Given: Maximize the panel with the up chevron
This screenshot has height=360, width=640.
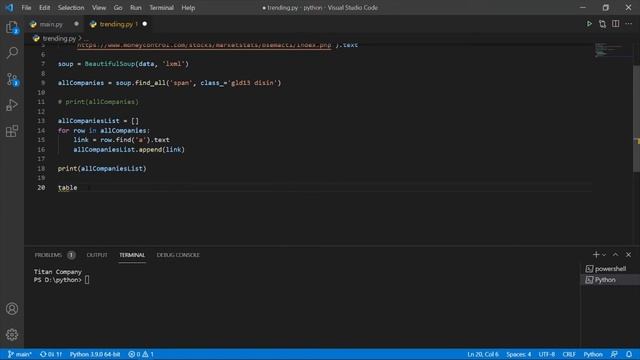Looking at the screenshot, I should (616, 255).
